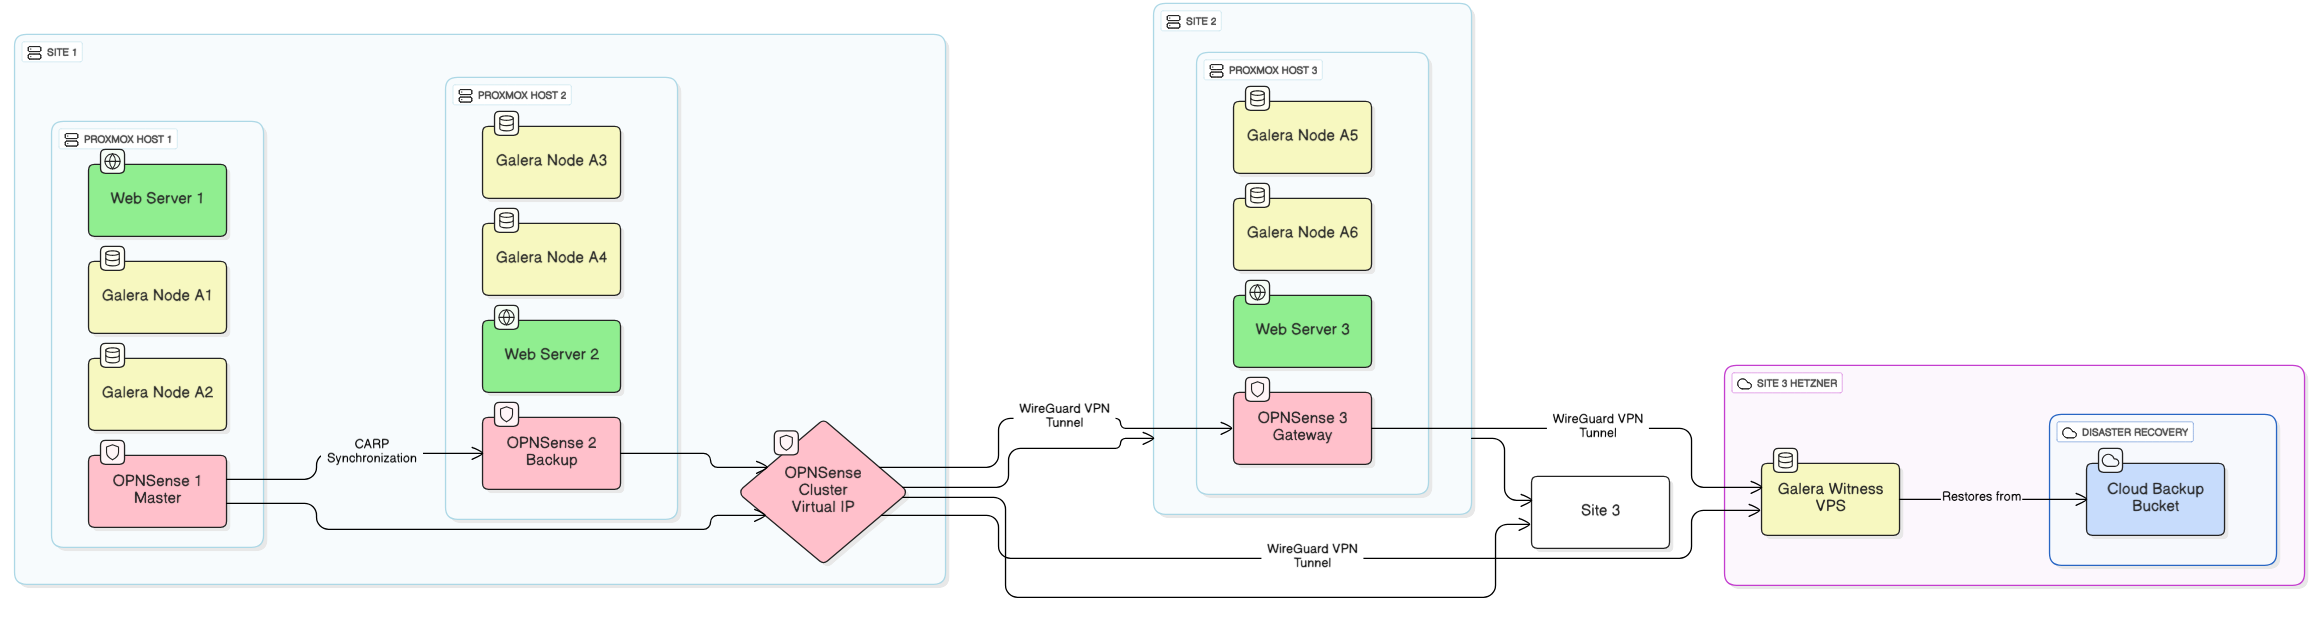Click the globe icon above Web Server 1

[x=113, y=161]
